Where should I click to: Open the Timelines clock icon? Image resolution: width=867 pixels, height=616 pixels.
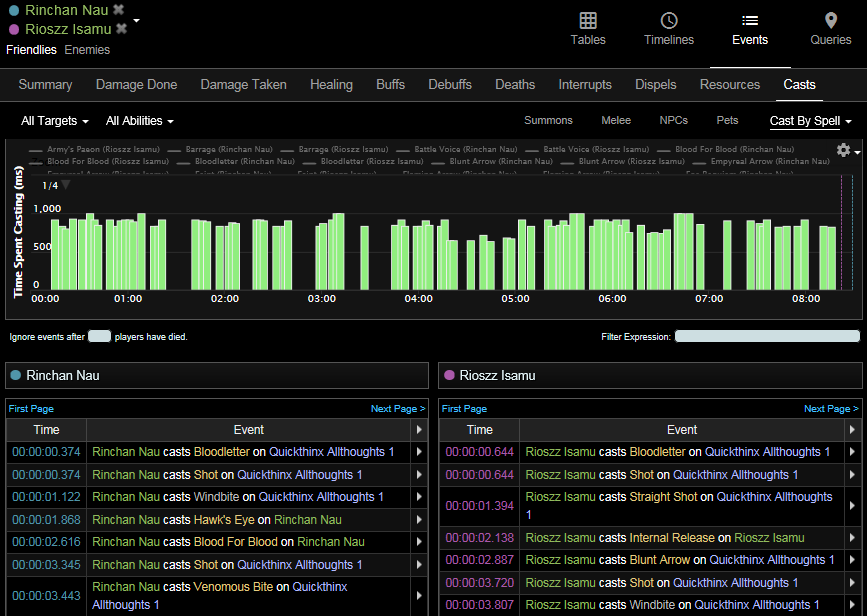pos(669,21)
